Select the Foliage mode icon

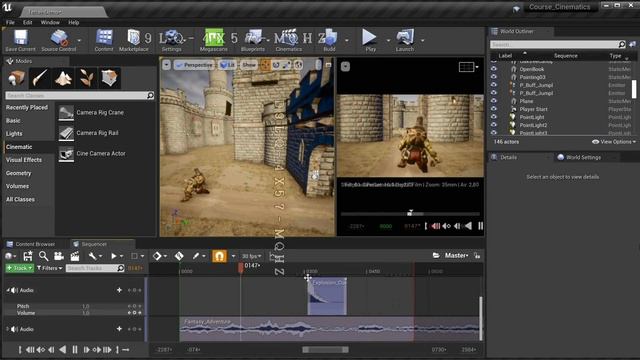tap(87, 78)
